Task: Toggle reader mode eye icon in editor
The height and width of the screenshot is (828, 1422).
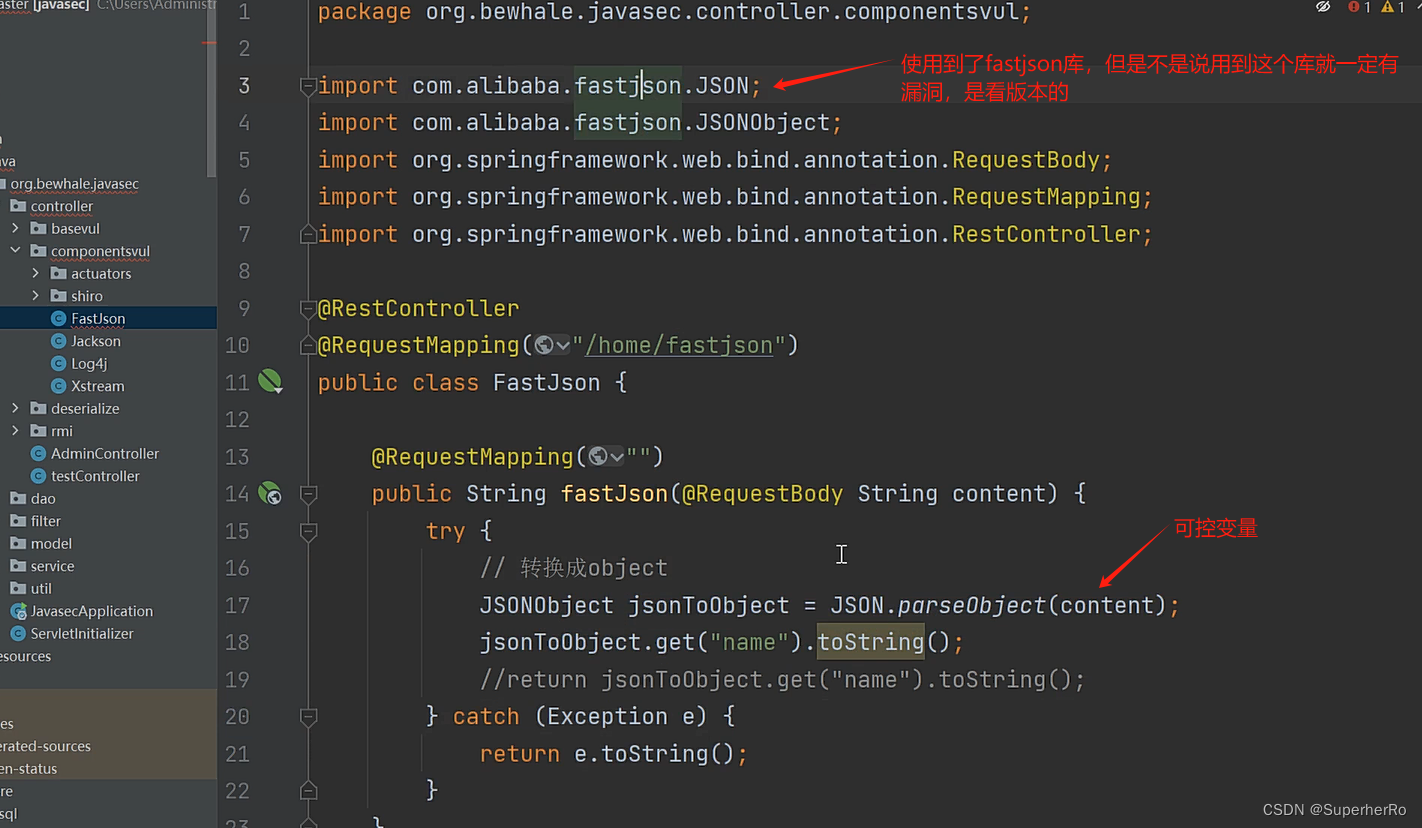Action: click(x=1323, y=7)
